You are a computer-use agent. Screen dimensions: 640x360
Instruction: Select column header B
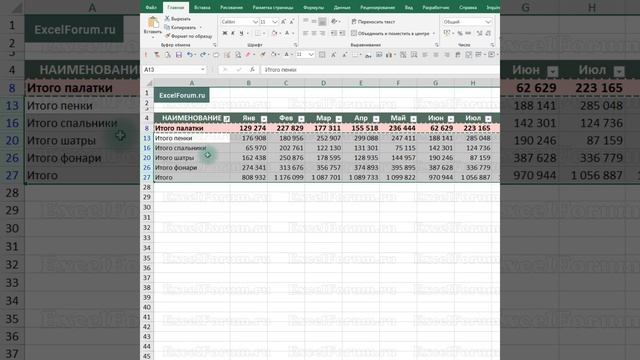click(x=248, y=83)
